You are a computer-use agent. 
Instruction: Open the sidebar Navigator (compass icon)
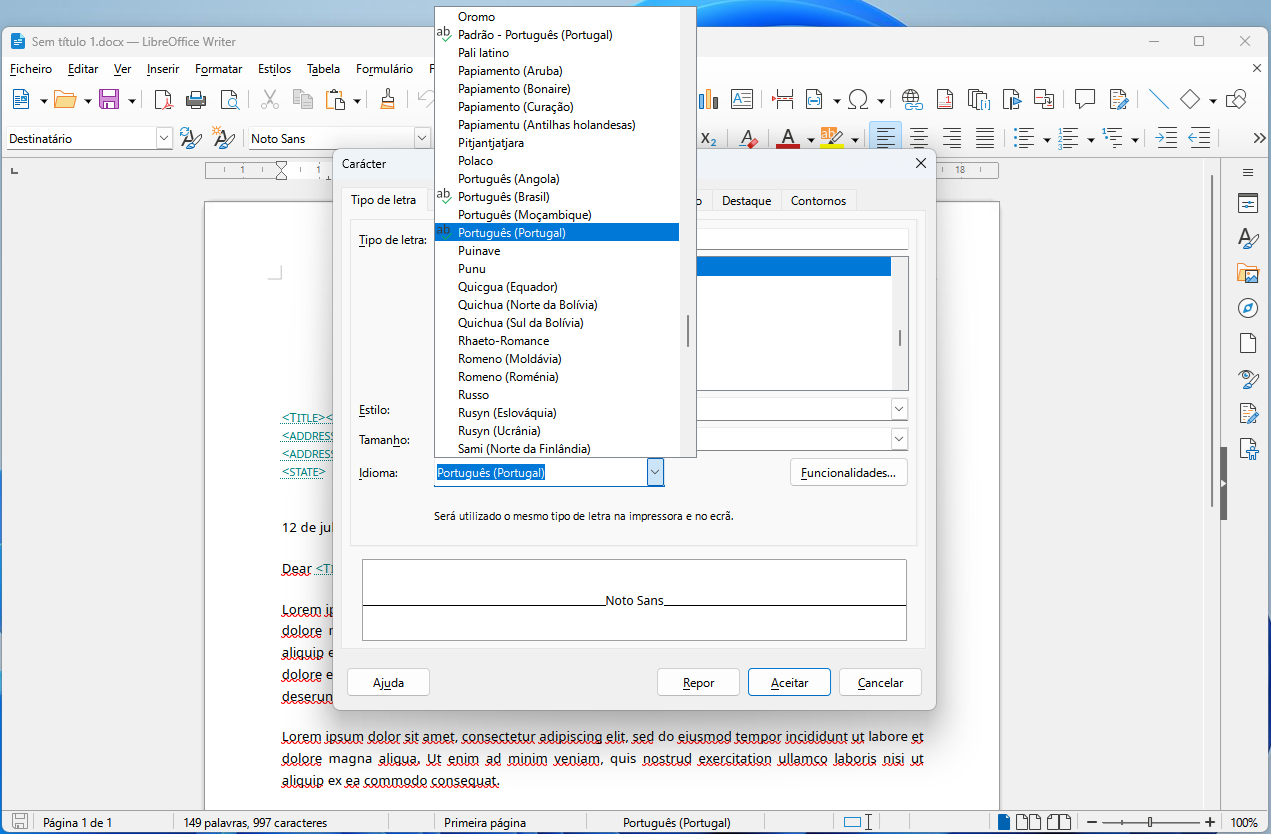[1247, 307]
